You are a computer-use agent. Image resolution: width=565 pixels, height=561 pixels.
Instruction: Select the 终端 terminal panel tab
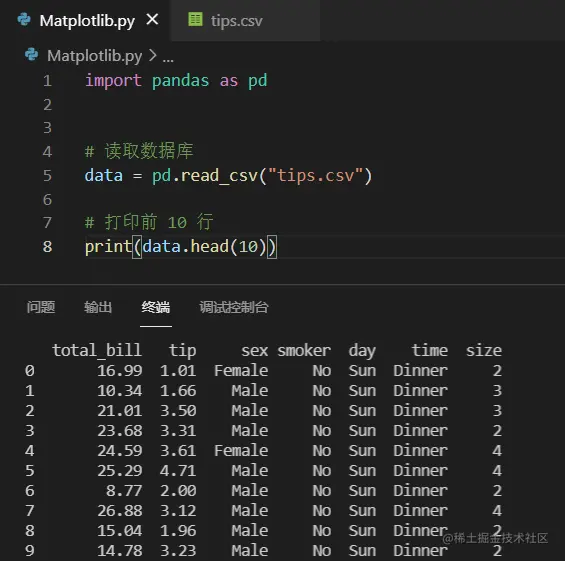pos(156,307)
